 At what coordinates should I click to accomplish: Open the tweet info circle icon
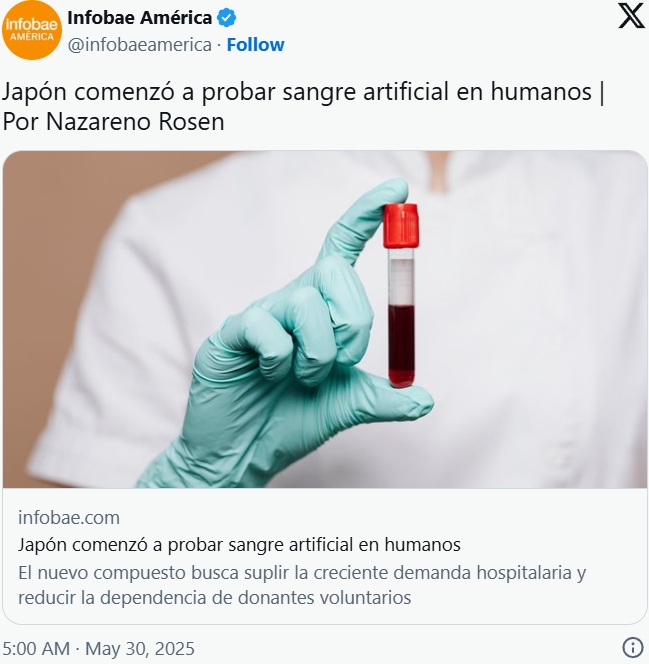tap(632, 647)
